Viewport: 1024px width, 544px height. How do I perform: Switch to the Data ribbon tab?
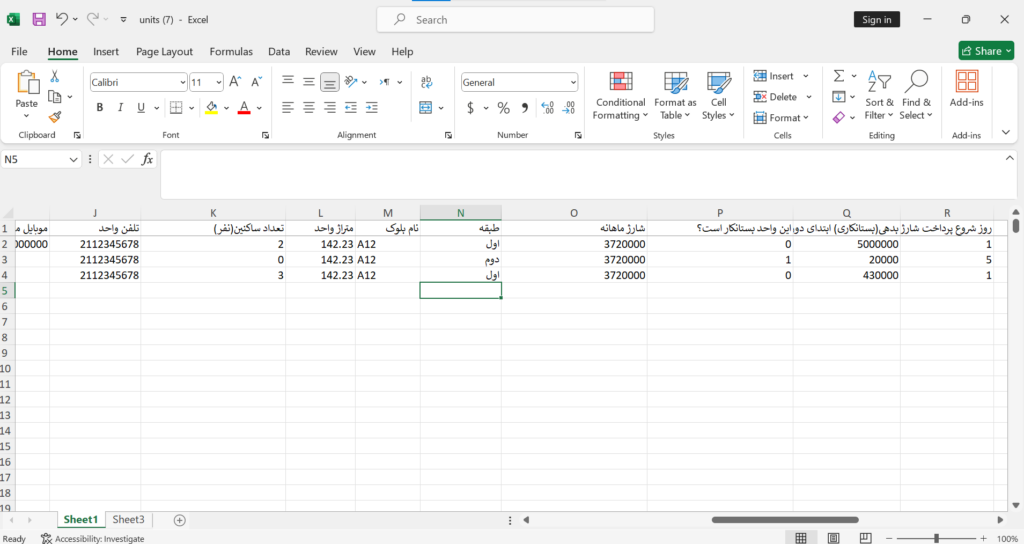pyautogui.click(x=279, y=52)
